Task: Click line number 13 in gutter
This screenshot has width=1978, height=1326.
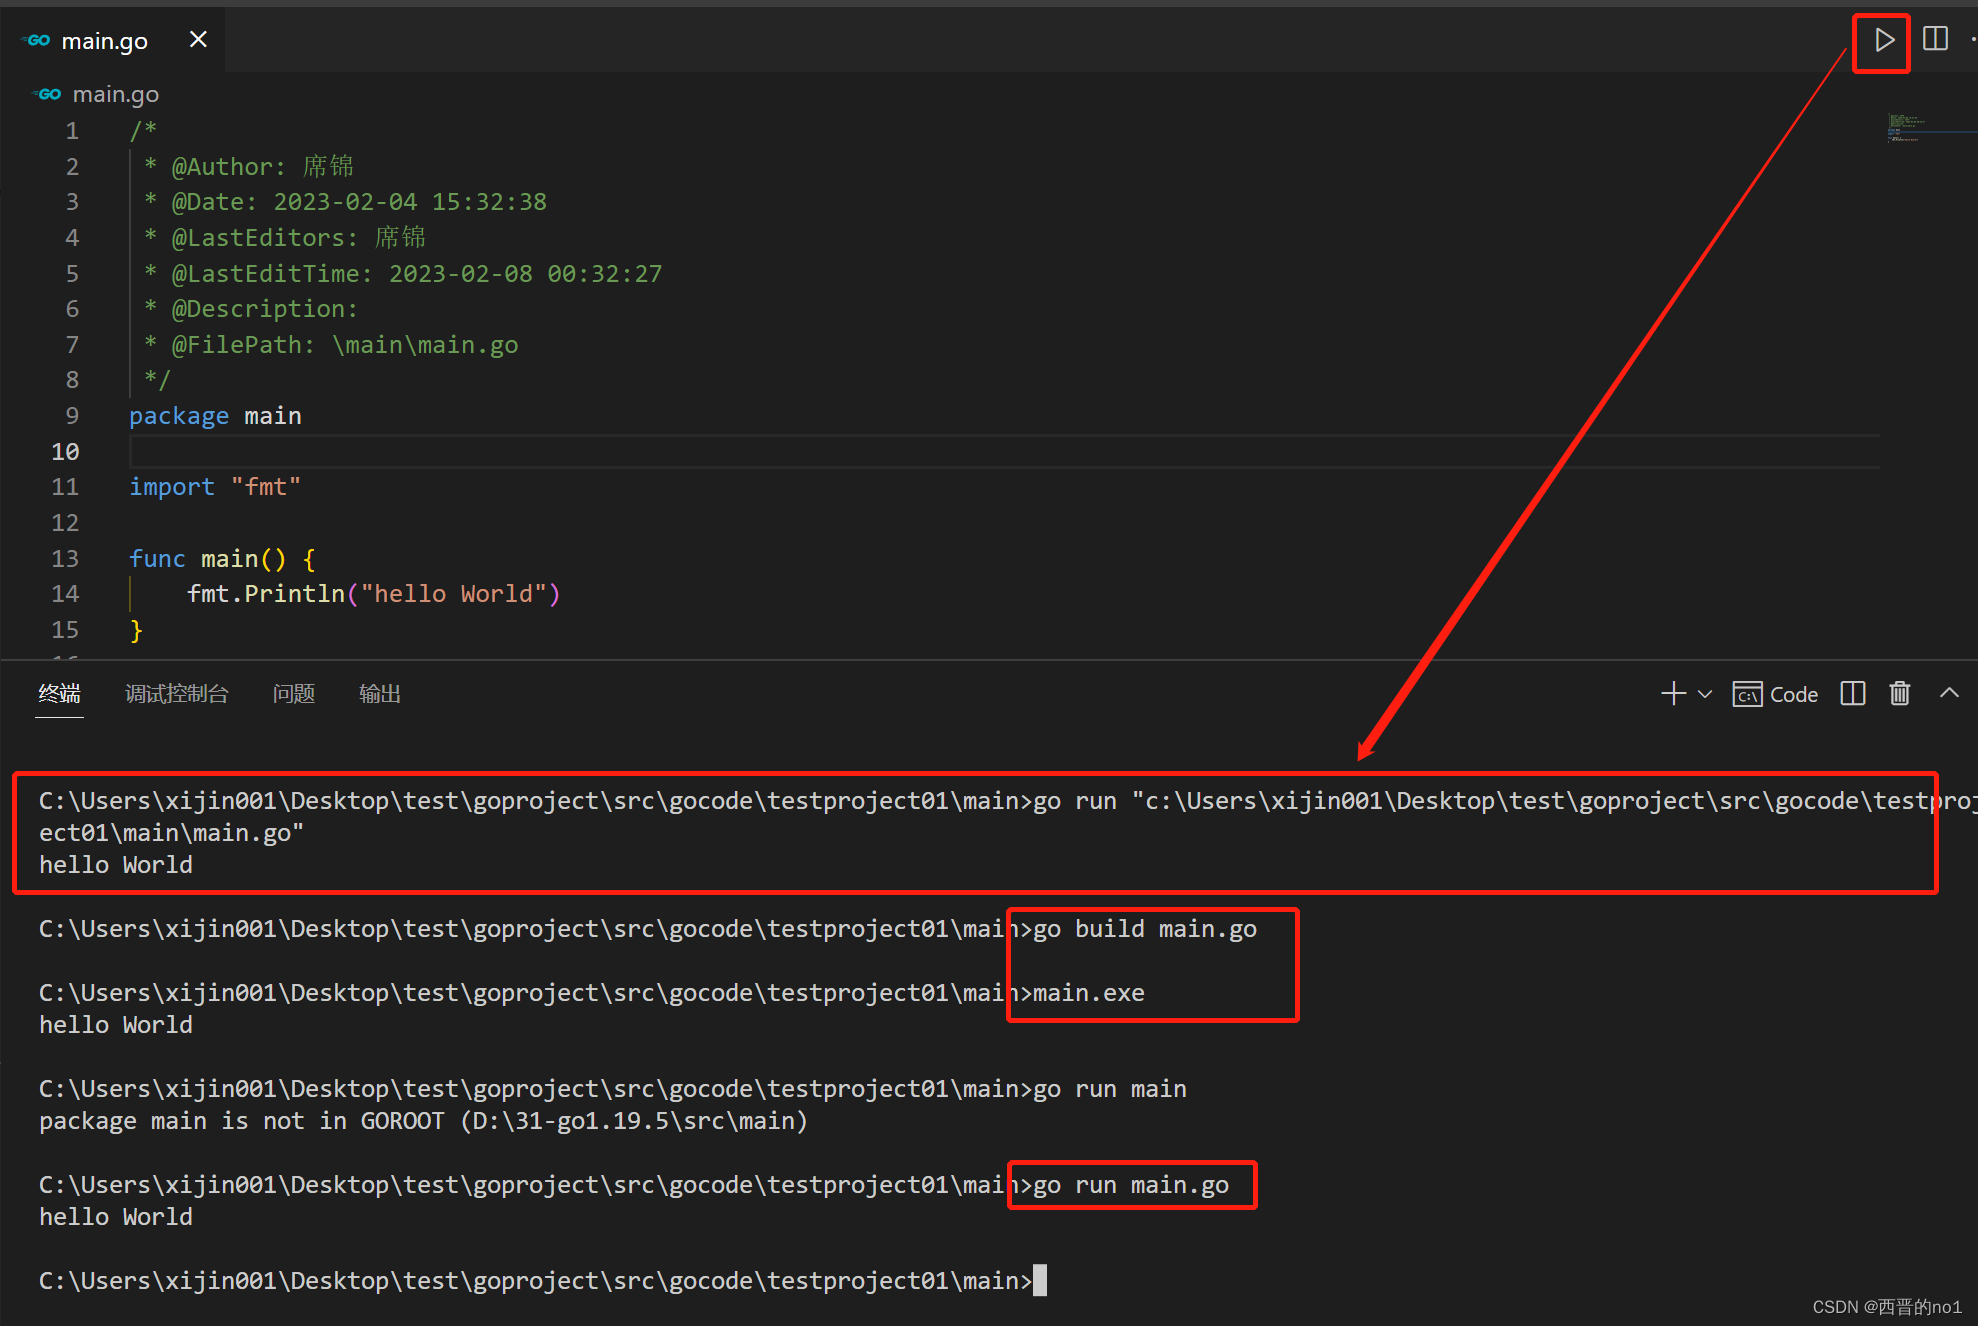Action: click(x=65, y=559)
